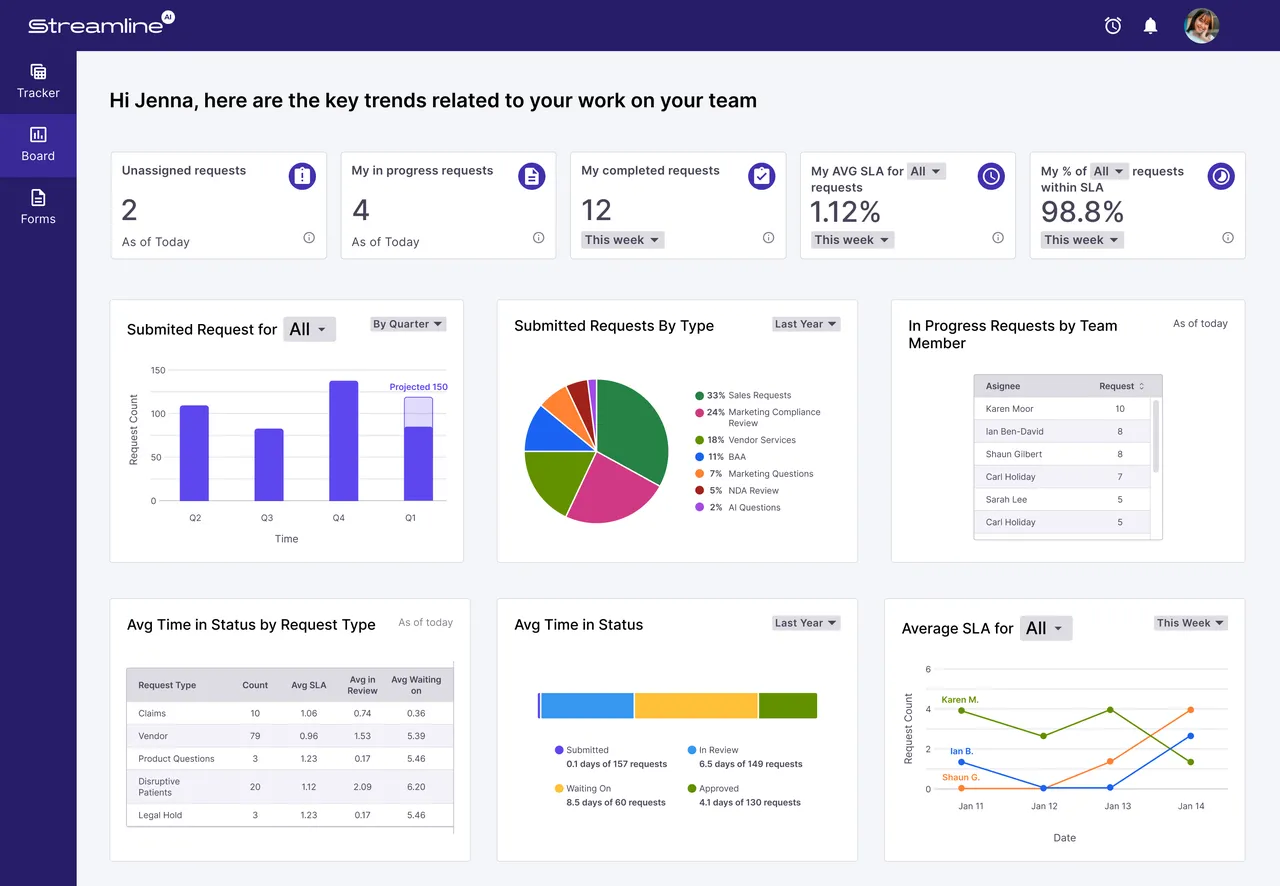Click the Q4 bar in the chart

[x=344, y=441]
